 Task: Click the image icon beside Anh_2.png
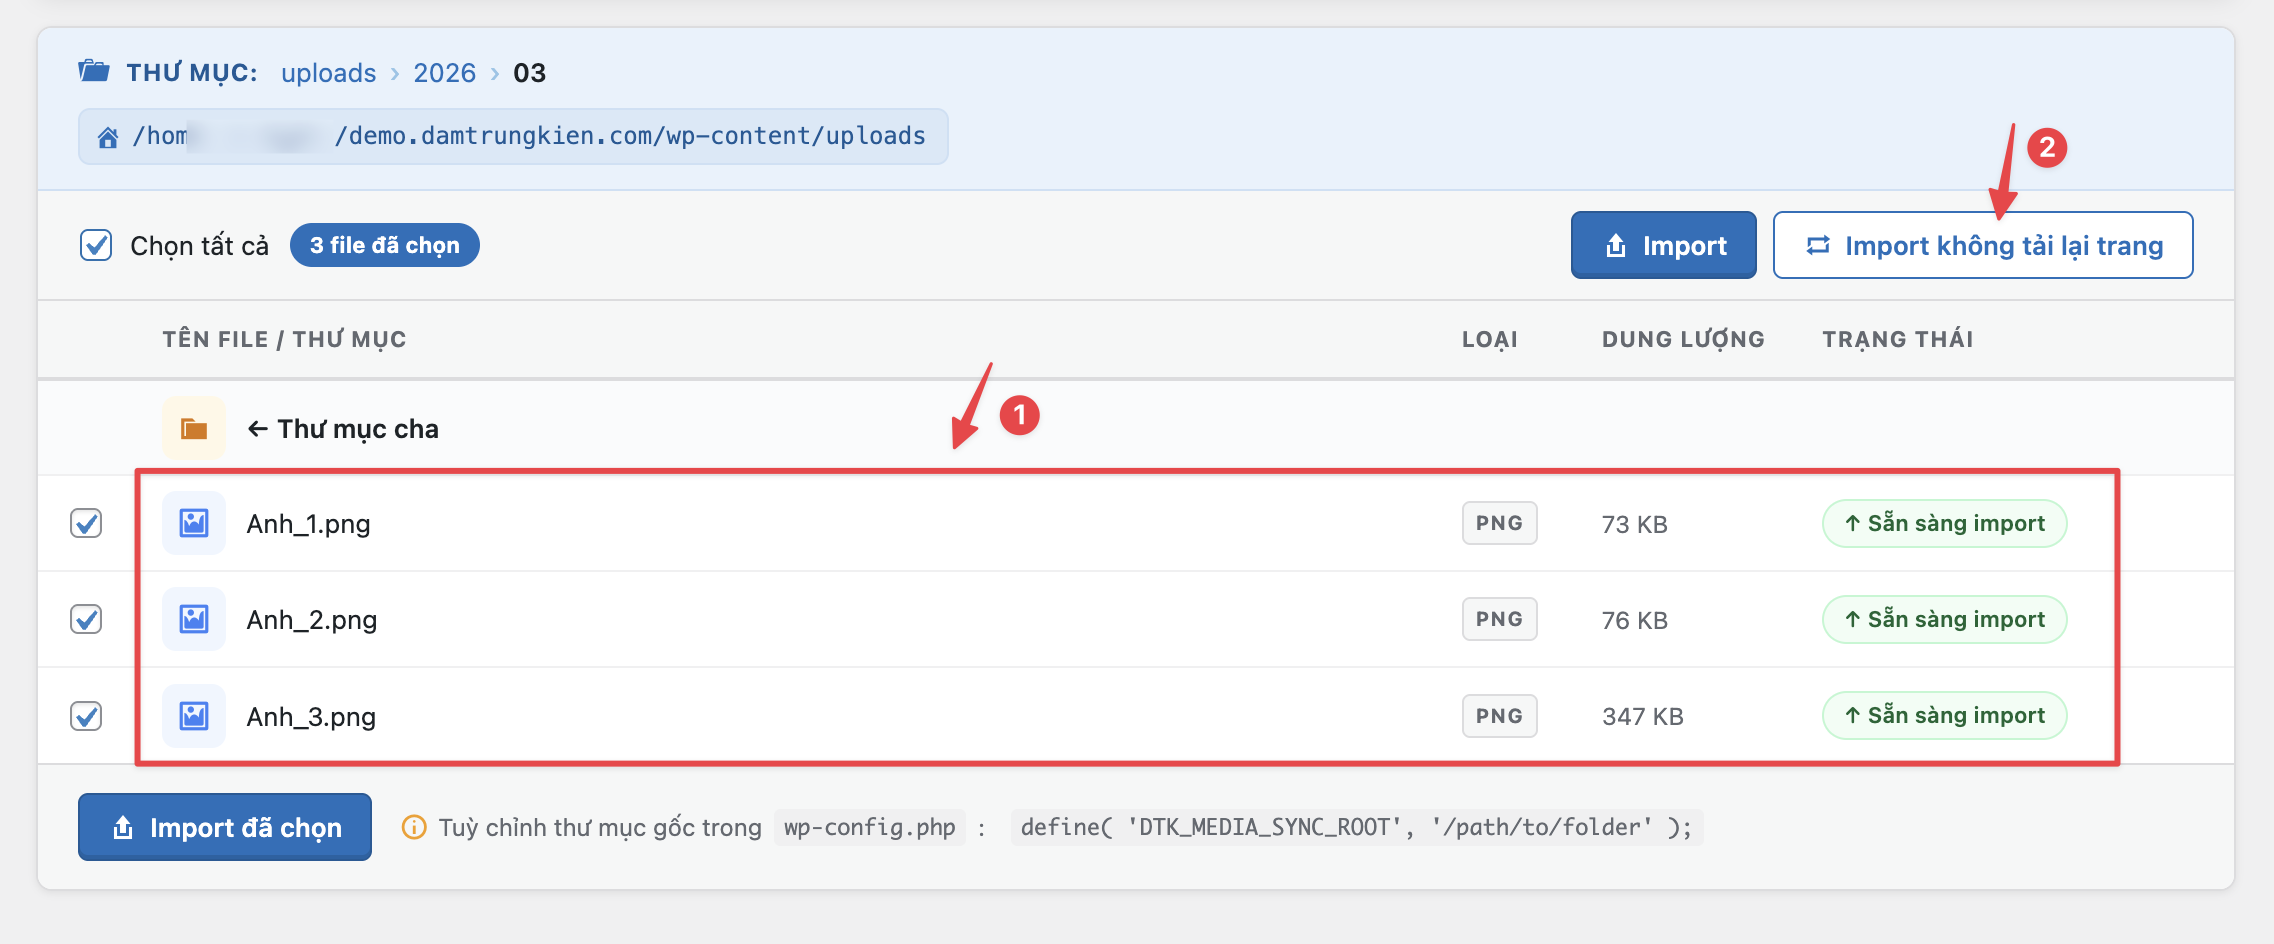(194, 619)
